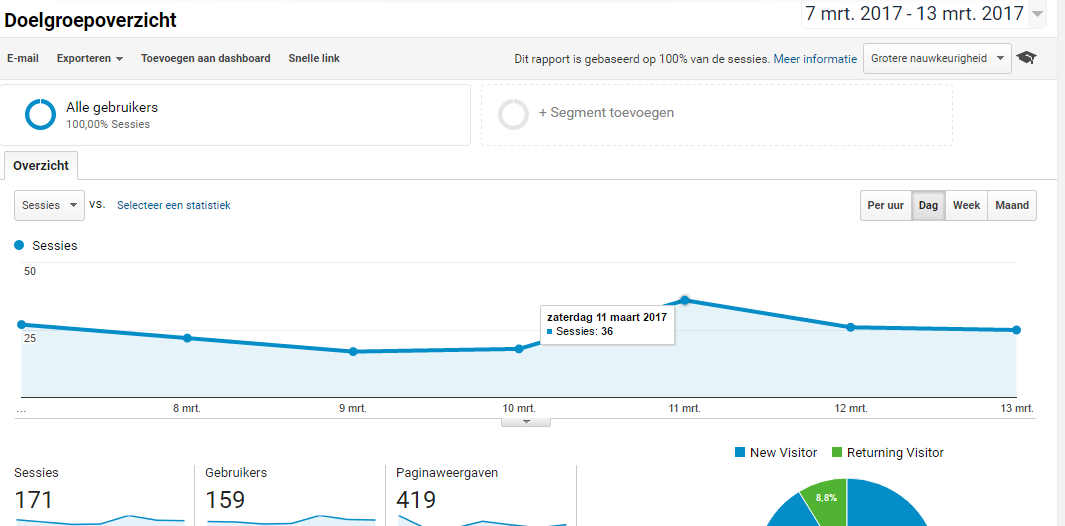Switch chart to Week view
Screen dimensions: 1065x526
click(x=966, y=205)
